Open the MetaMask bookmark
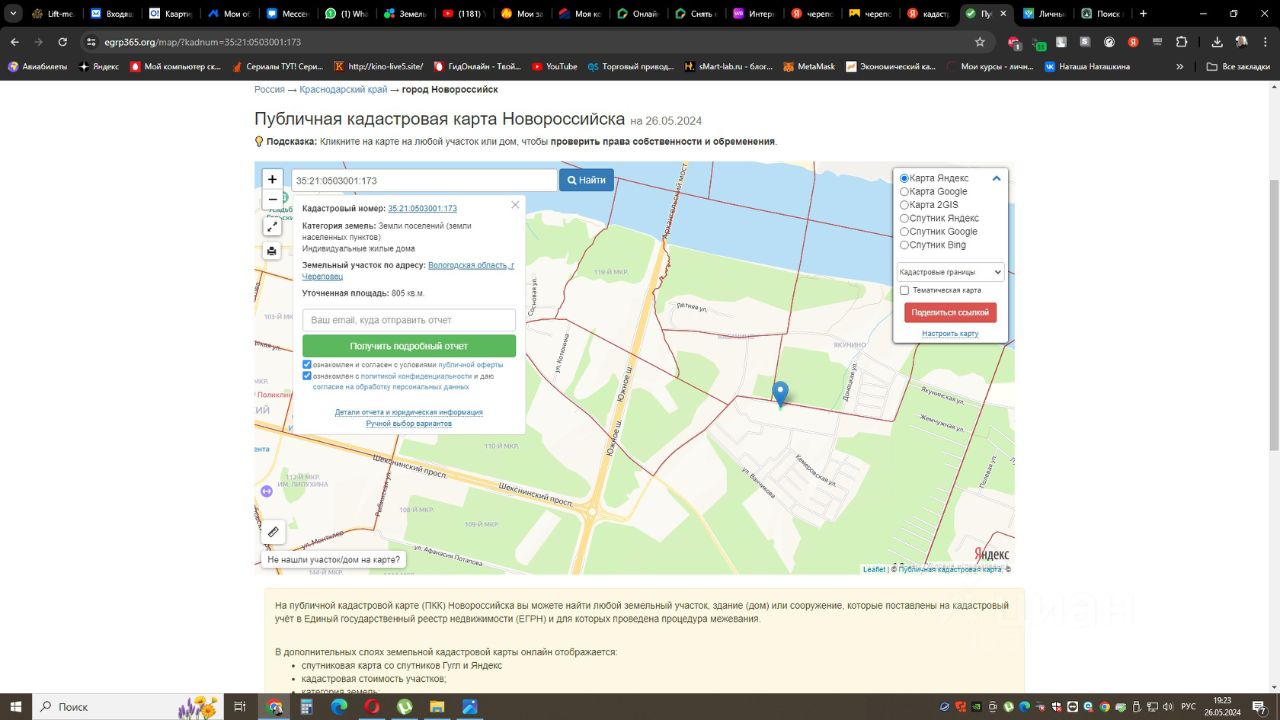 [809, 67]
